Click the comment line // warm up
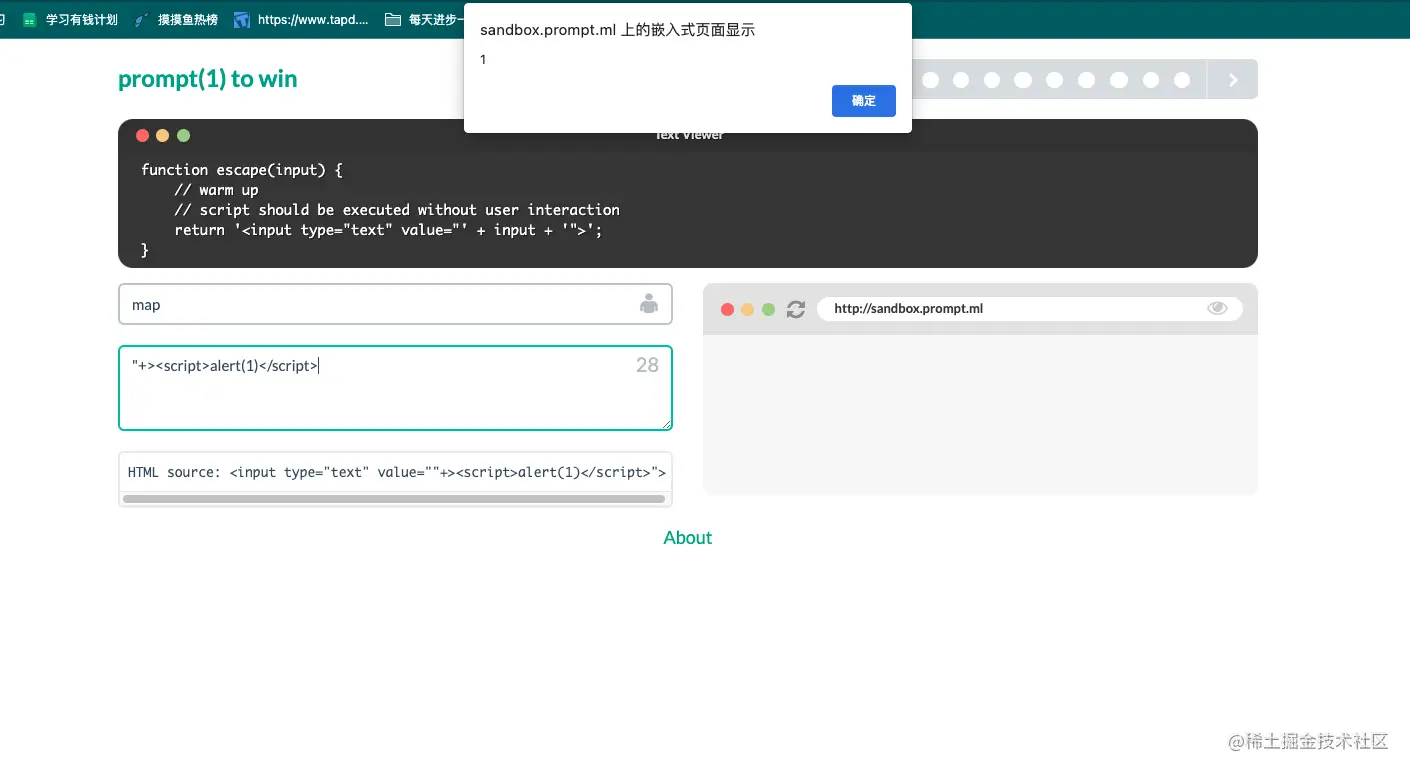1410x773 pixels. pos(216,190)
